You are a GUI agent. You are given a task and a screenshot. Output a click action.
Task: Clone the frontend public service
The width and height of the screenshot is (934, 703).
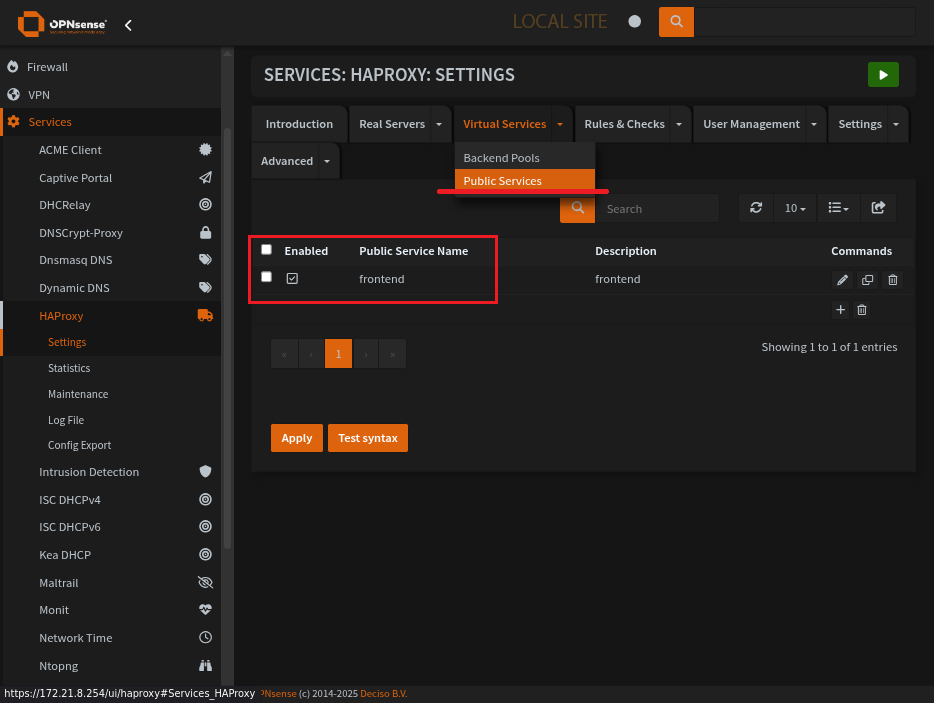[x=867, y=280]
